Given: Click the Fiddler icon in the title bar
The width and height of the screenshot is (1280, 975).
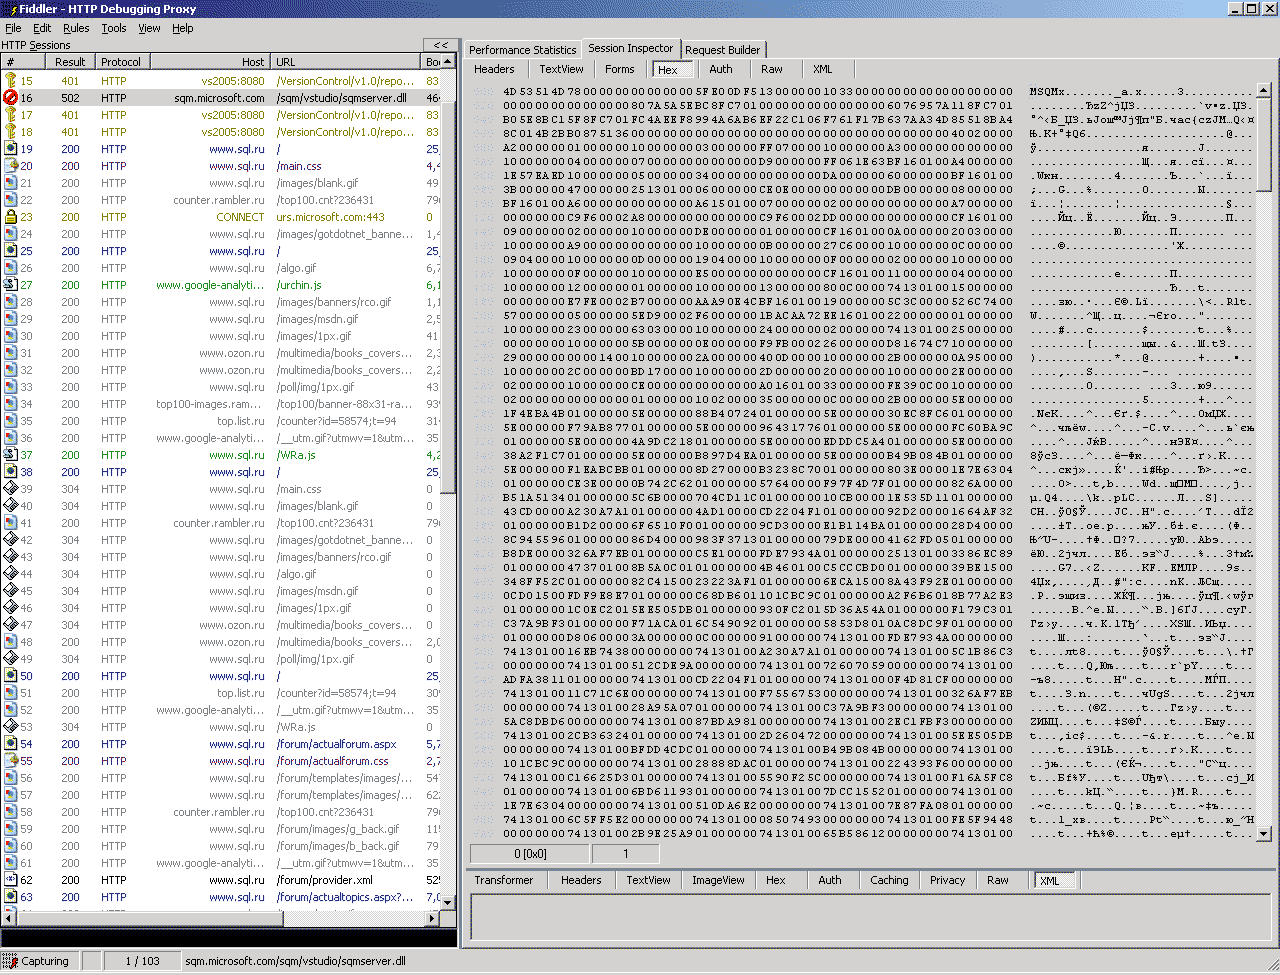Looking at the screenshot, I should [11, 9].
